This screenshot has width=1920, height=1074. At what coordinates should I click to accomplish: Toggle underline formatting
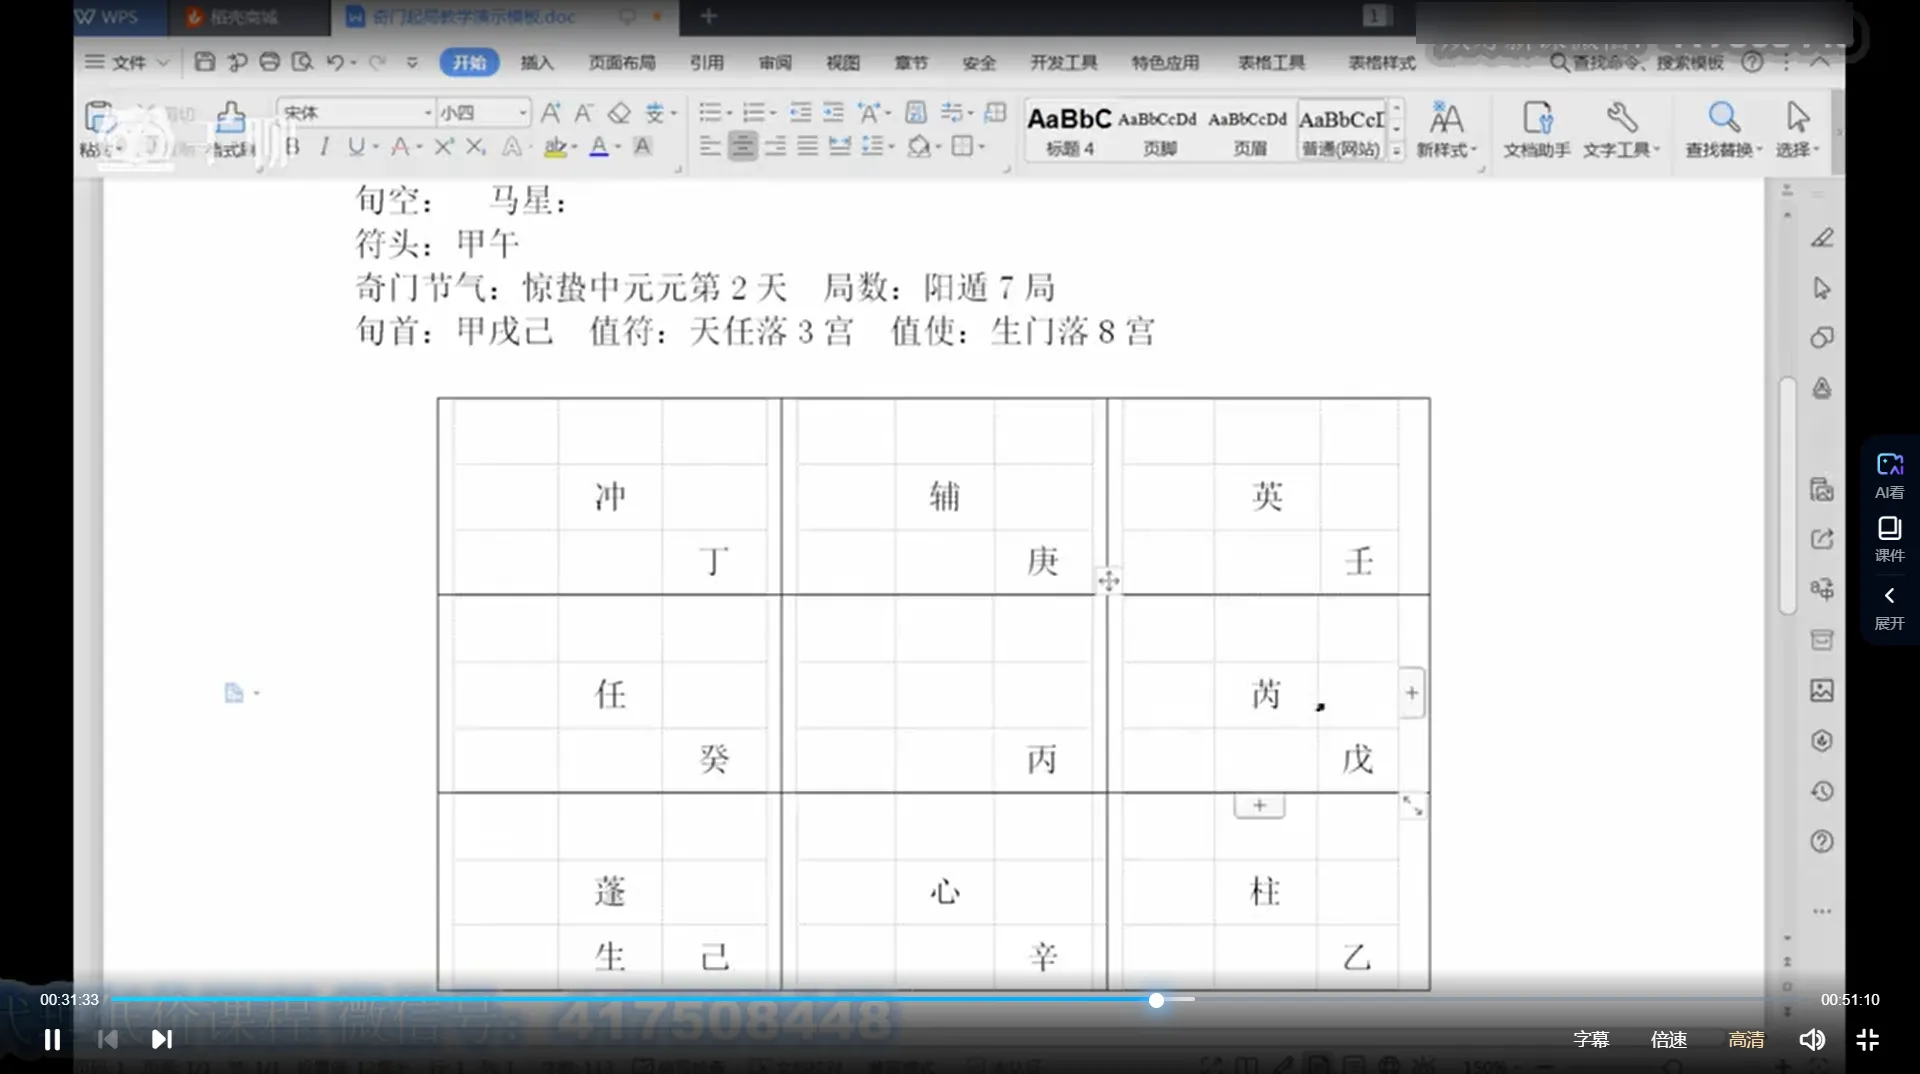coord(356,147)
